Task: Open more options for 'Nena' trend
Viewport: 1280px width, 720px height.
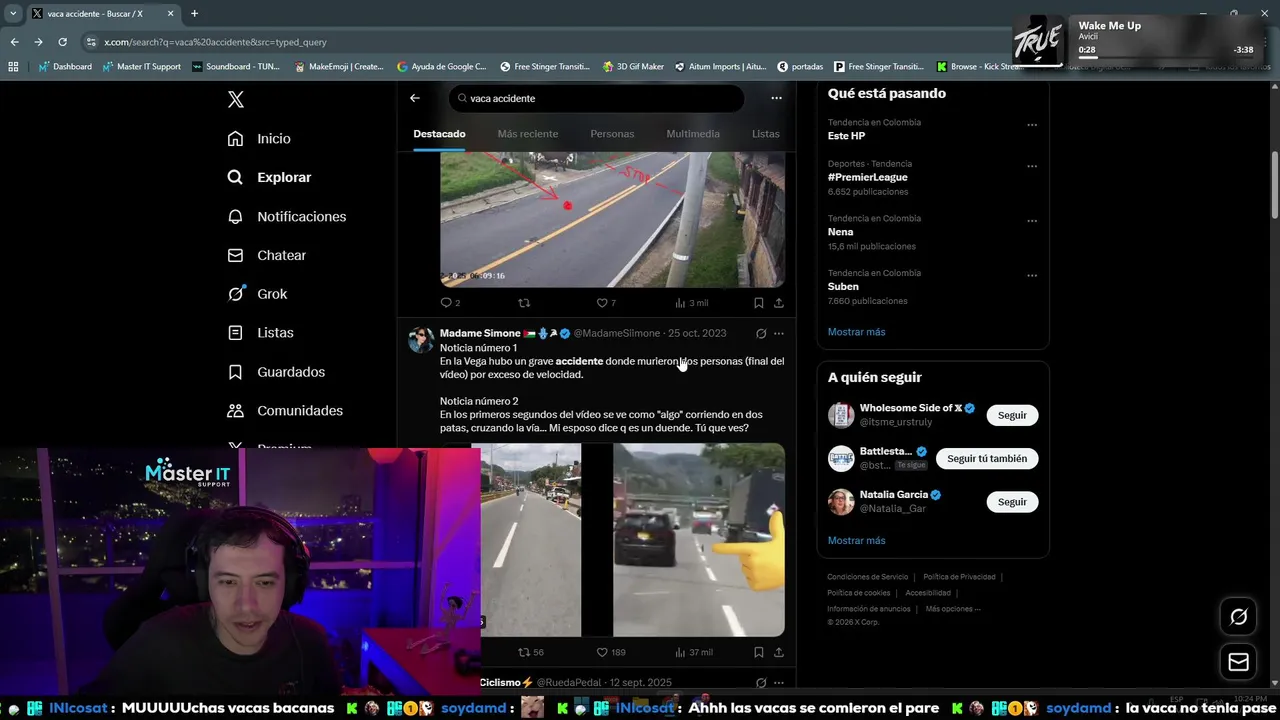Action: (x=1032, y=221)
